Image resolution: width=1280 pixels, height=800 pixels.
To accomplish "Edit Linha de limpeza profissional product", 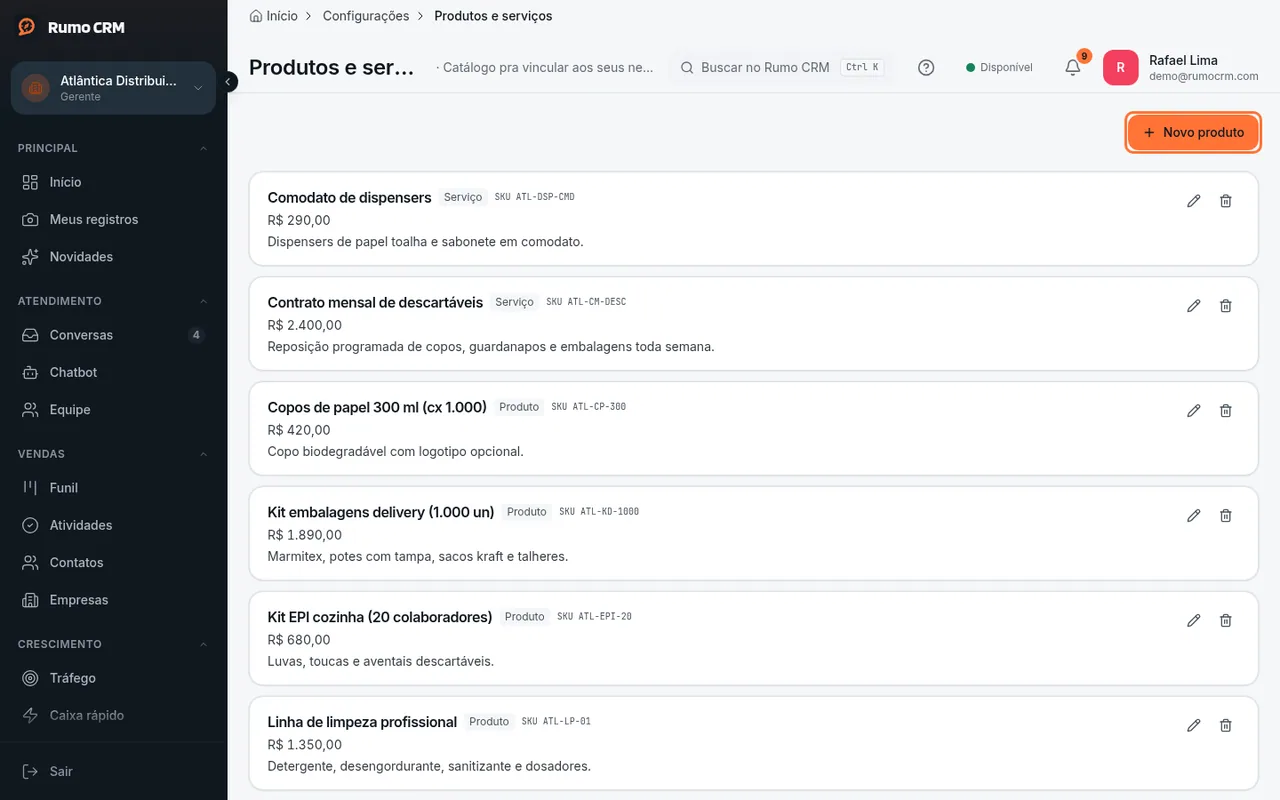I will (x=1193, y=726).
